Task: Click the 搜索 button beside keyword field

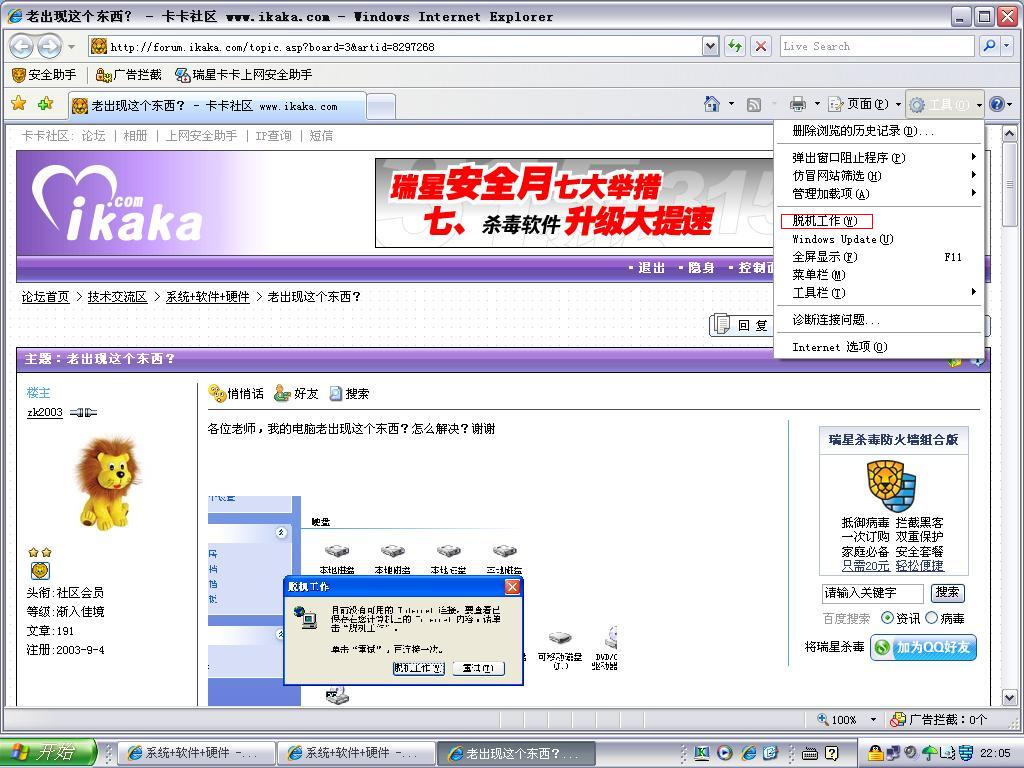Action: tap(946, 592)
